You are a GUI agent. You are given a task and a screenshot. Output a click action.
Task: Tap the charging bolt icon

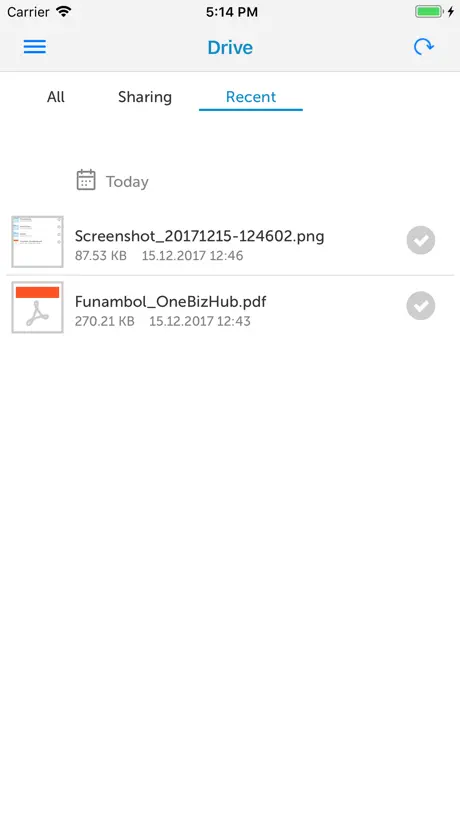[x=451, y=11]
